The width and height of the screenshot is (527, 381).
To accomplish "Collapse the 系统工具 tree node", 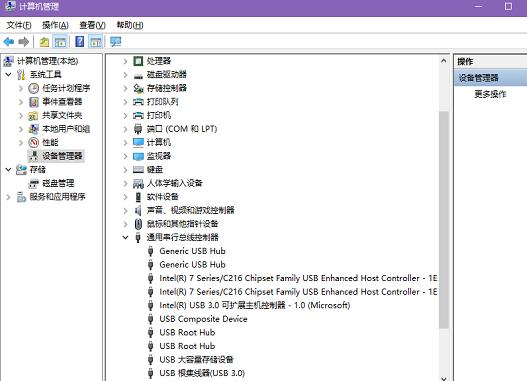I will tap(8, 75).
